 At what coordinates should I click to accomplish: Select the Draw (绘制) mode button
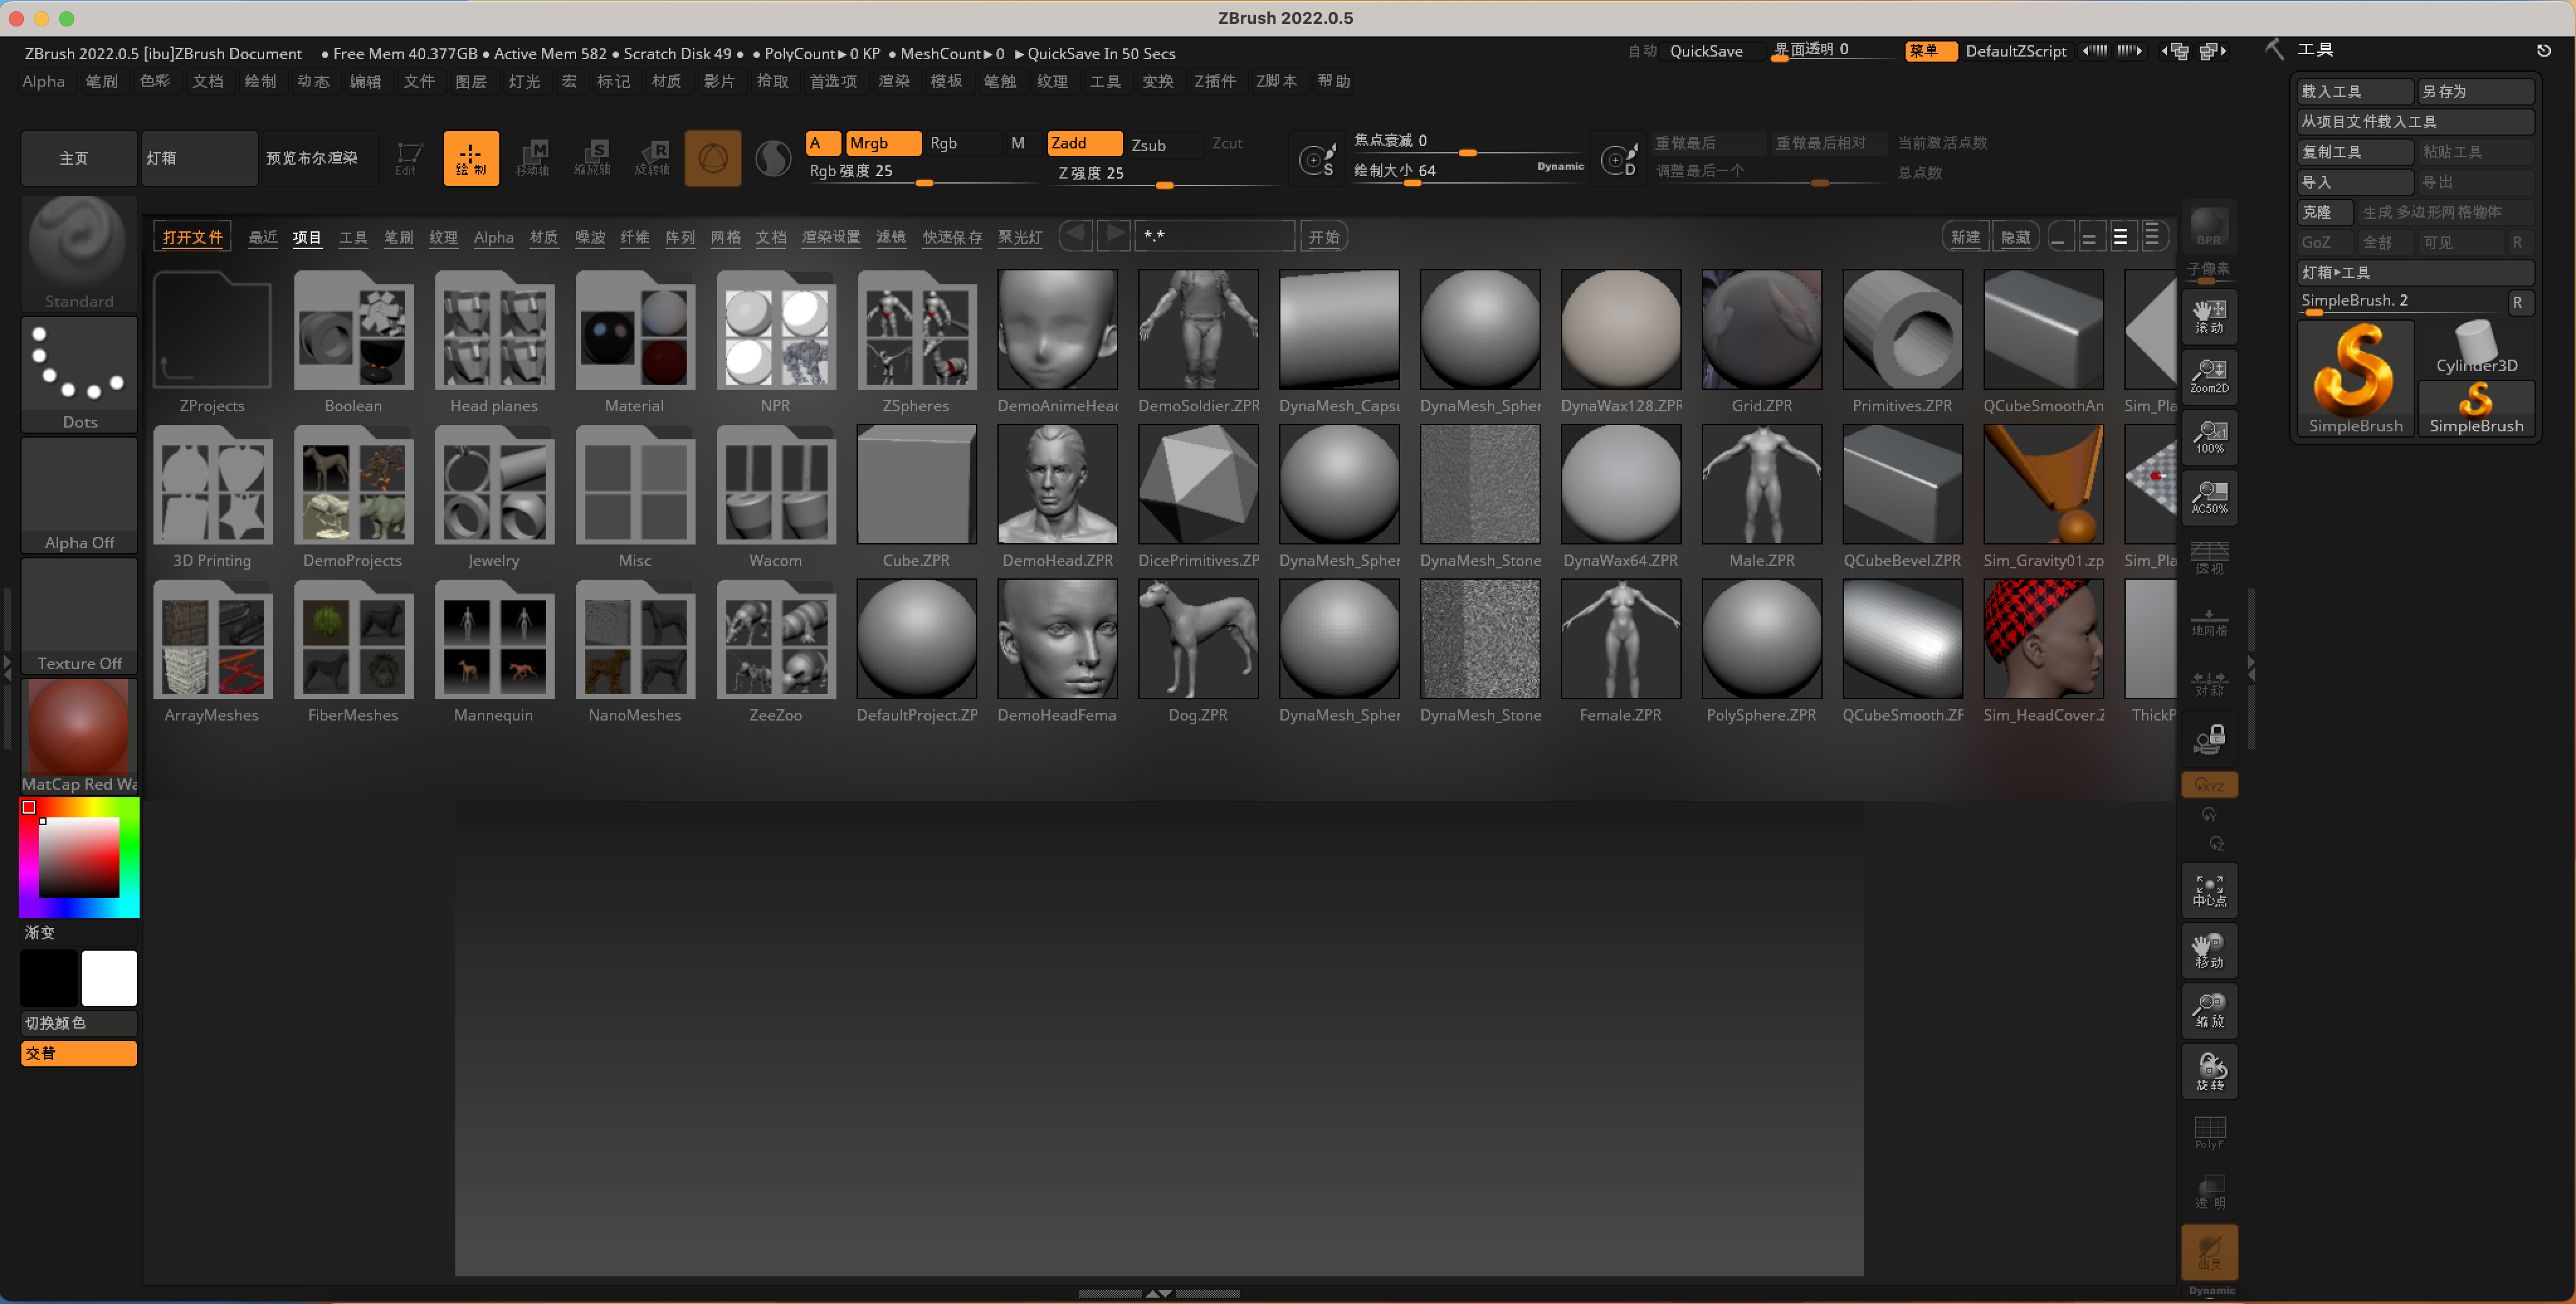(471, 158)
